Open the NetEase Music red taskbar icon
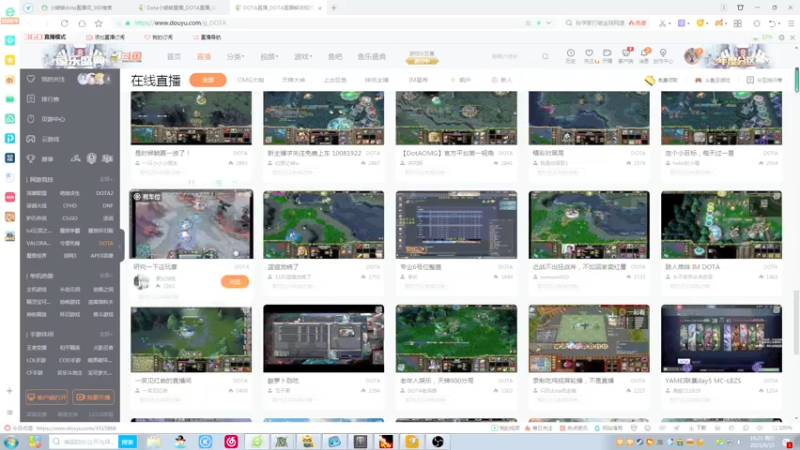Screen dimensions: 800x450 click(231, 441)
